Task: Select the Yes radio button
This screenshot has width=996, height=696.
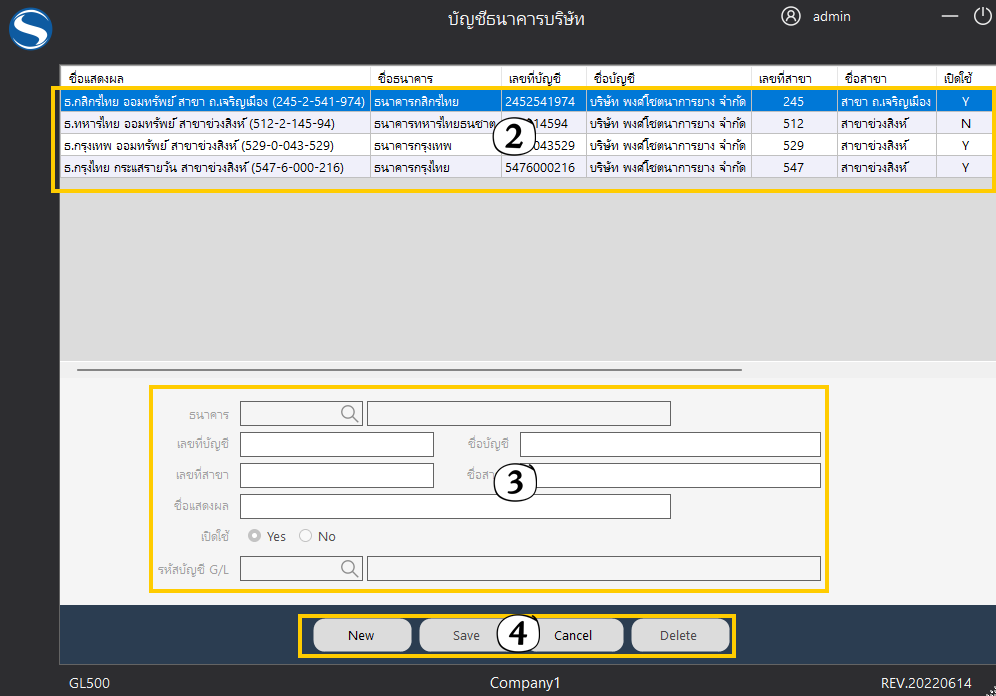Action: [255, 536]
